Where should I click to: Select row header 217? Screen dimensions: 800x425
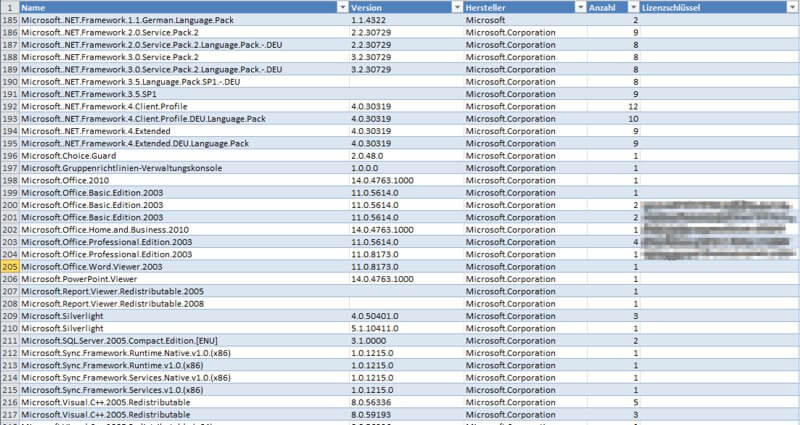(x=10, y=415)
